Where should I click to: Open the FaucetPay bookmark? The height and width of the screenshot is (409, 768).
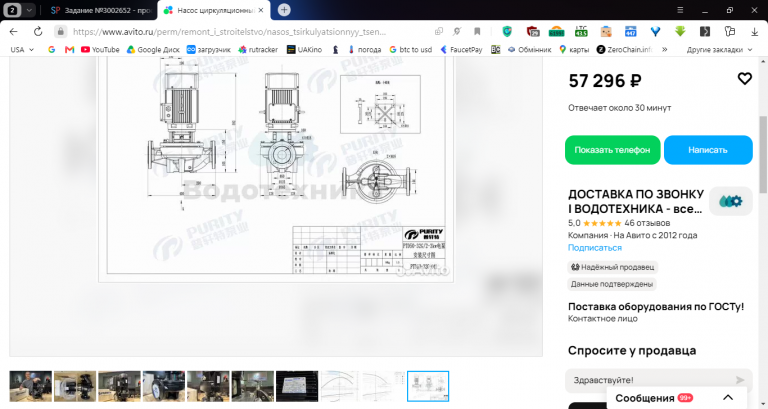pyautogui.click(x=461, y=49)
